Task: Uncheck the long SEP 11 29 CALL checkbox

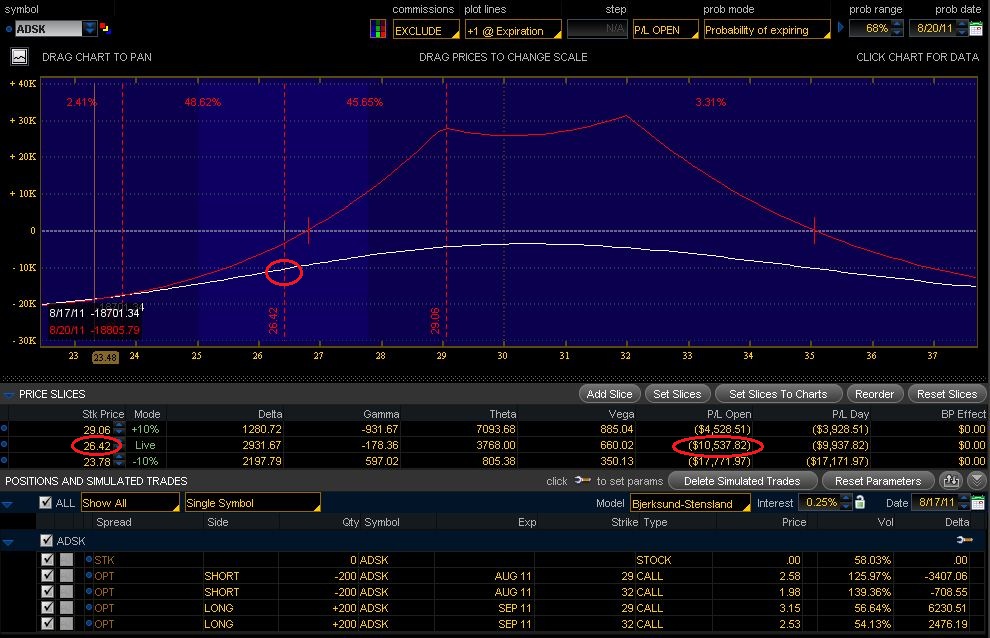Action: [47, 608]
